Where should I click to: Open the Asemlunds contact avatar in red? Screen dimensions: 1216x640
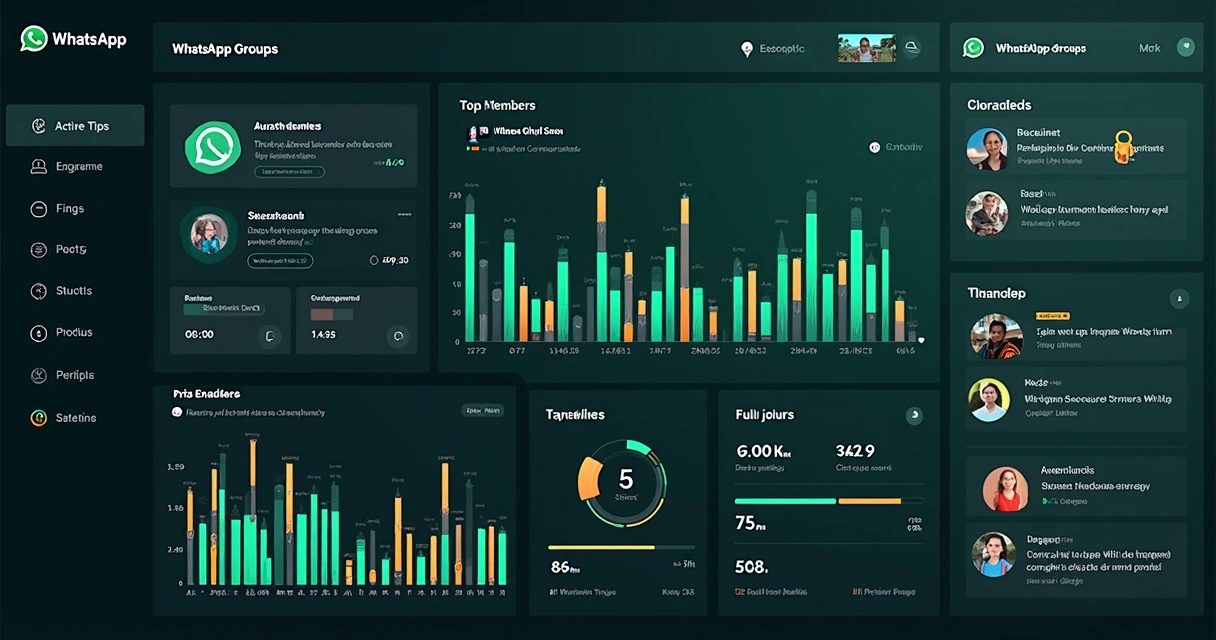click(1005, 490)
